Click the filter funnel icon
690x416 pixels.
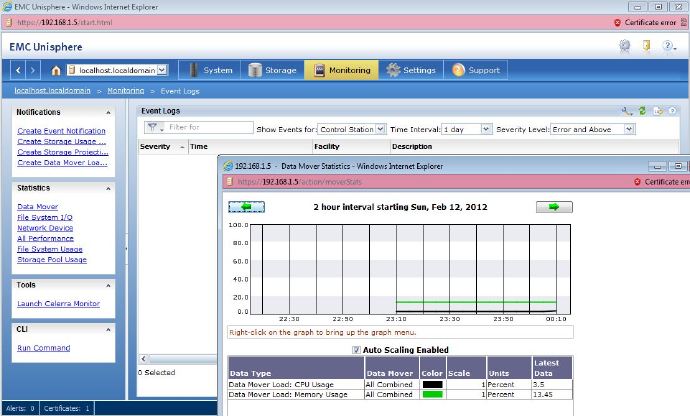pos(152,127)
